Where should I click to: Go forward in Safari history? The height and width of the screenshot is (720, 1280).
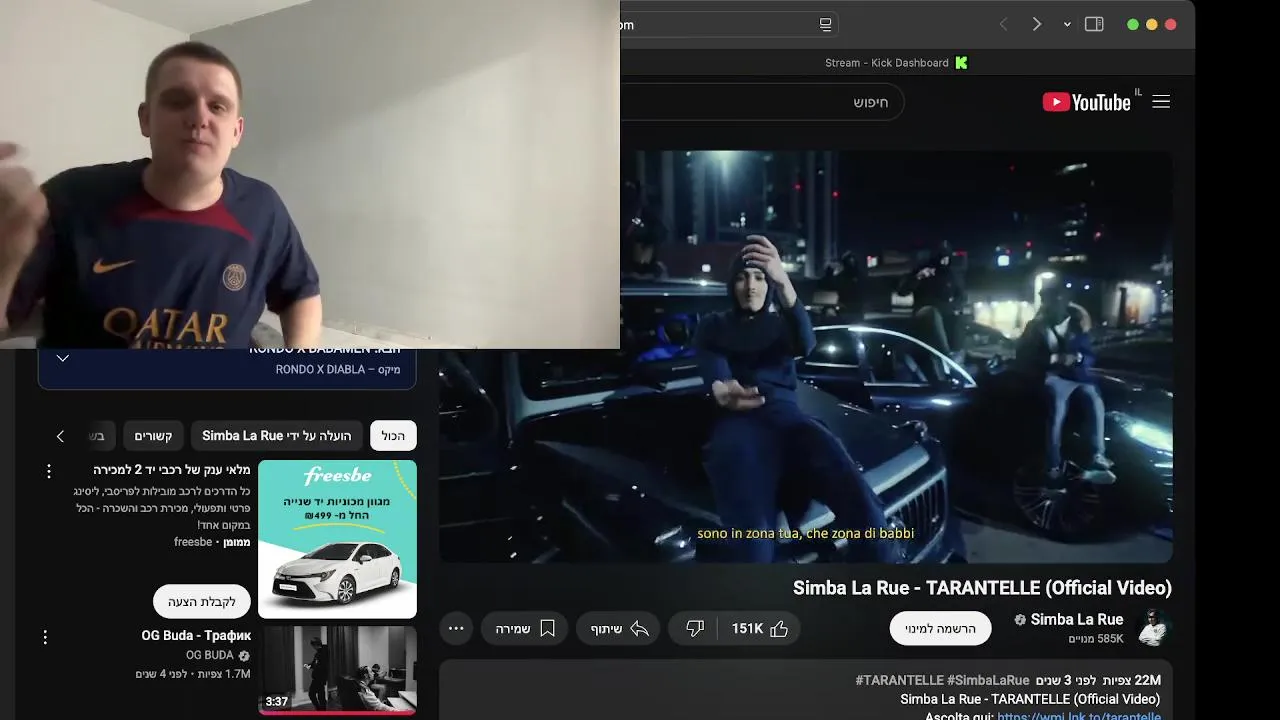click(x=1037, y=24)
